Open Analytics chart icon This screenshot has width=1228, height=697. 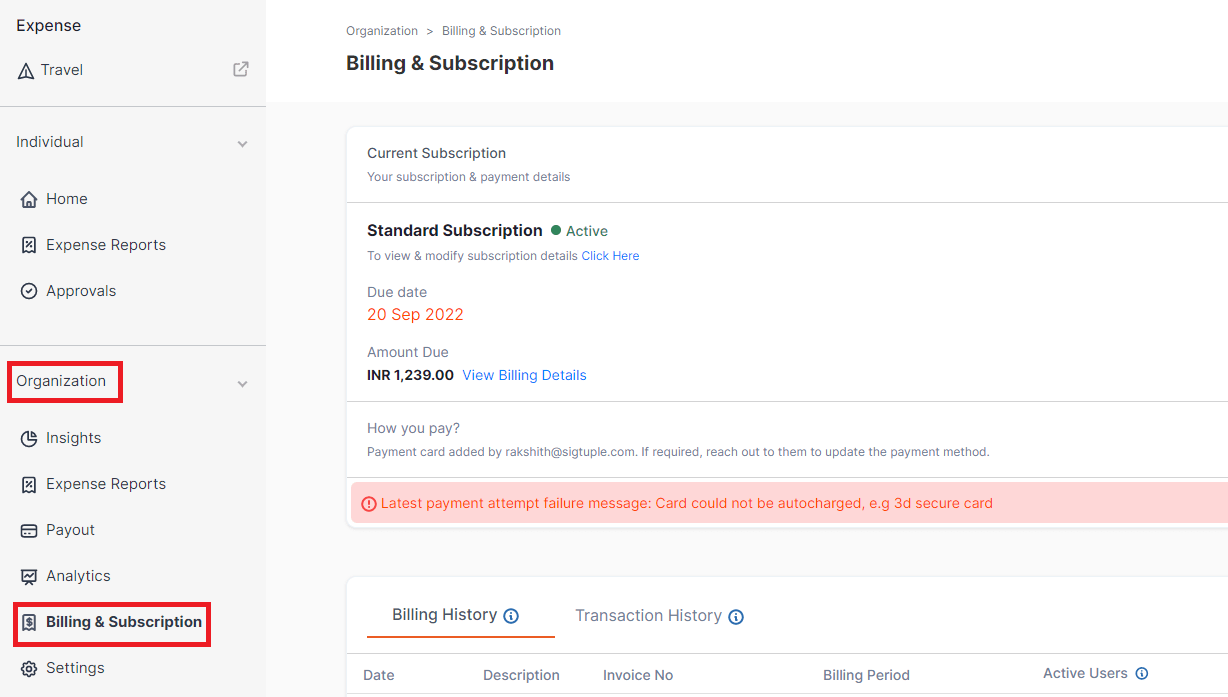pos(29,576)
